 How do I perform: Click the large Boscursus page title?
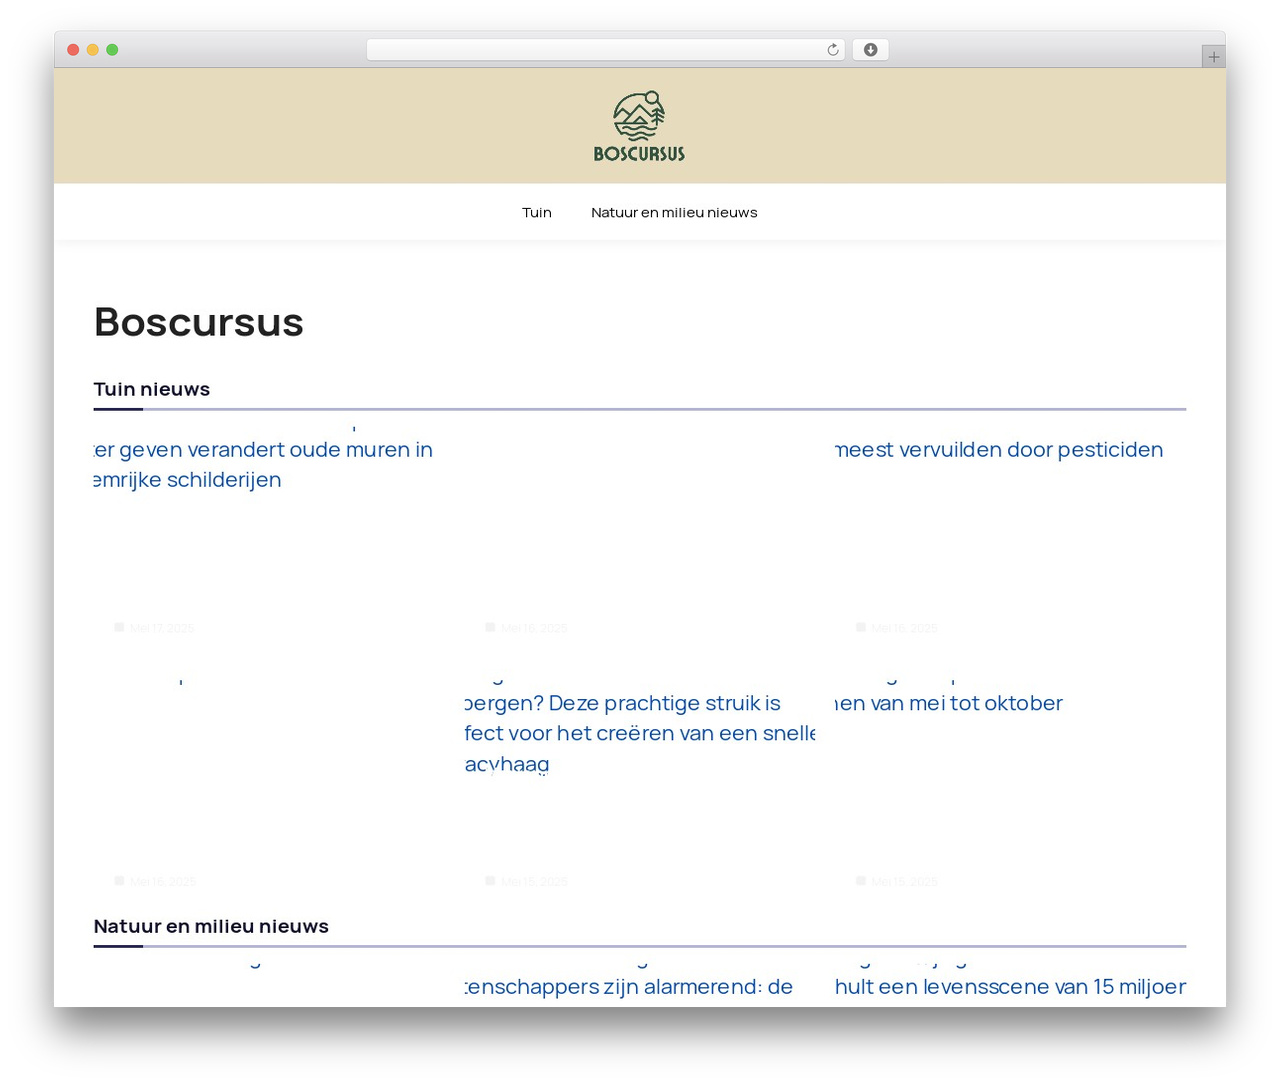(x=199, y=322)
